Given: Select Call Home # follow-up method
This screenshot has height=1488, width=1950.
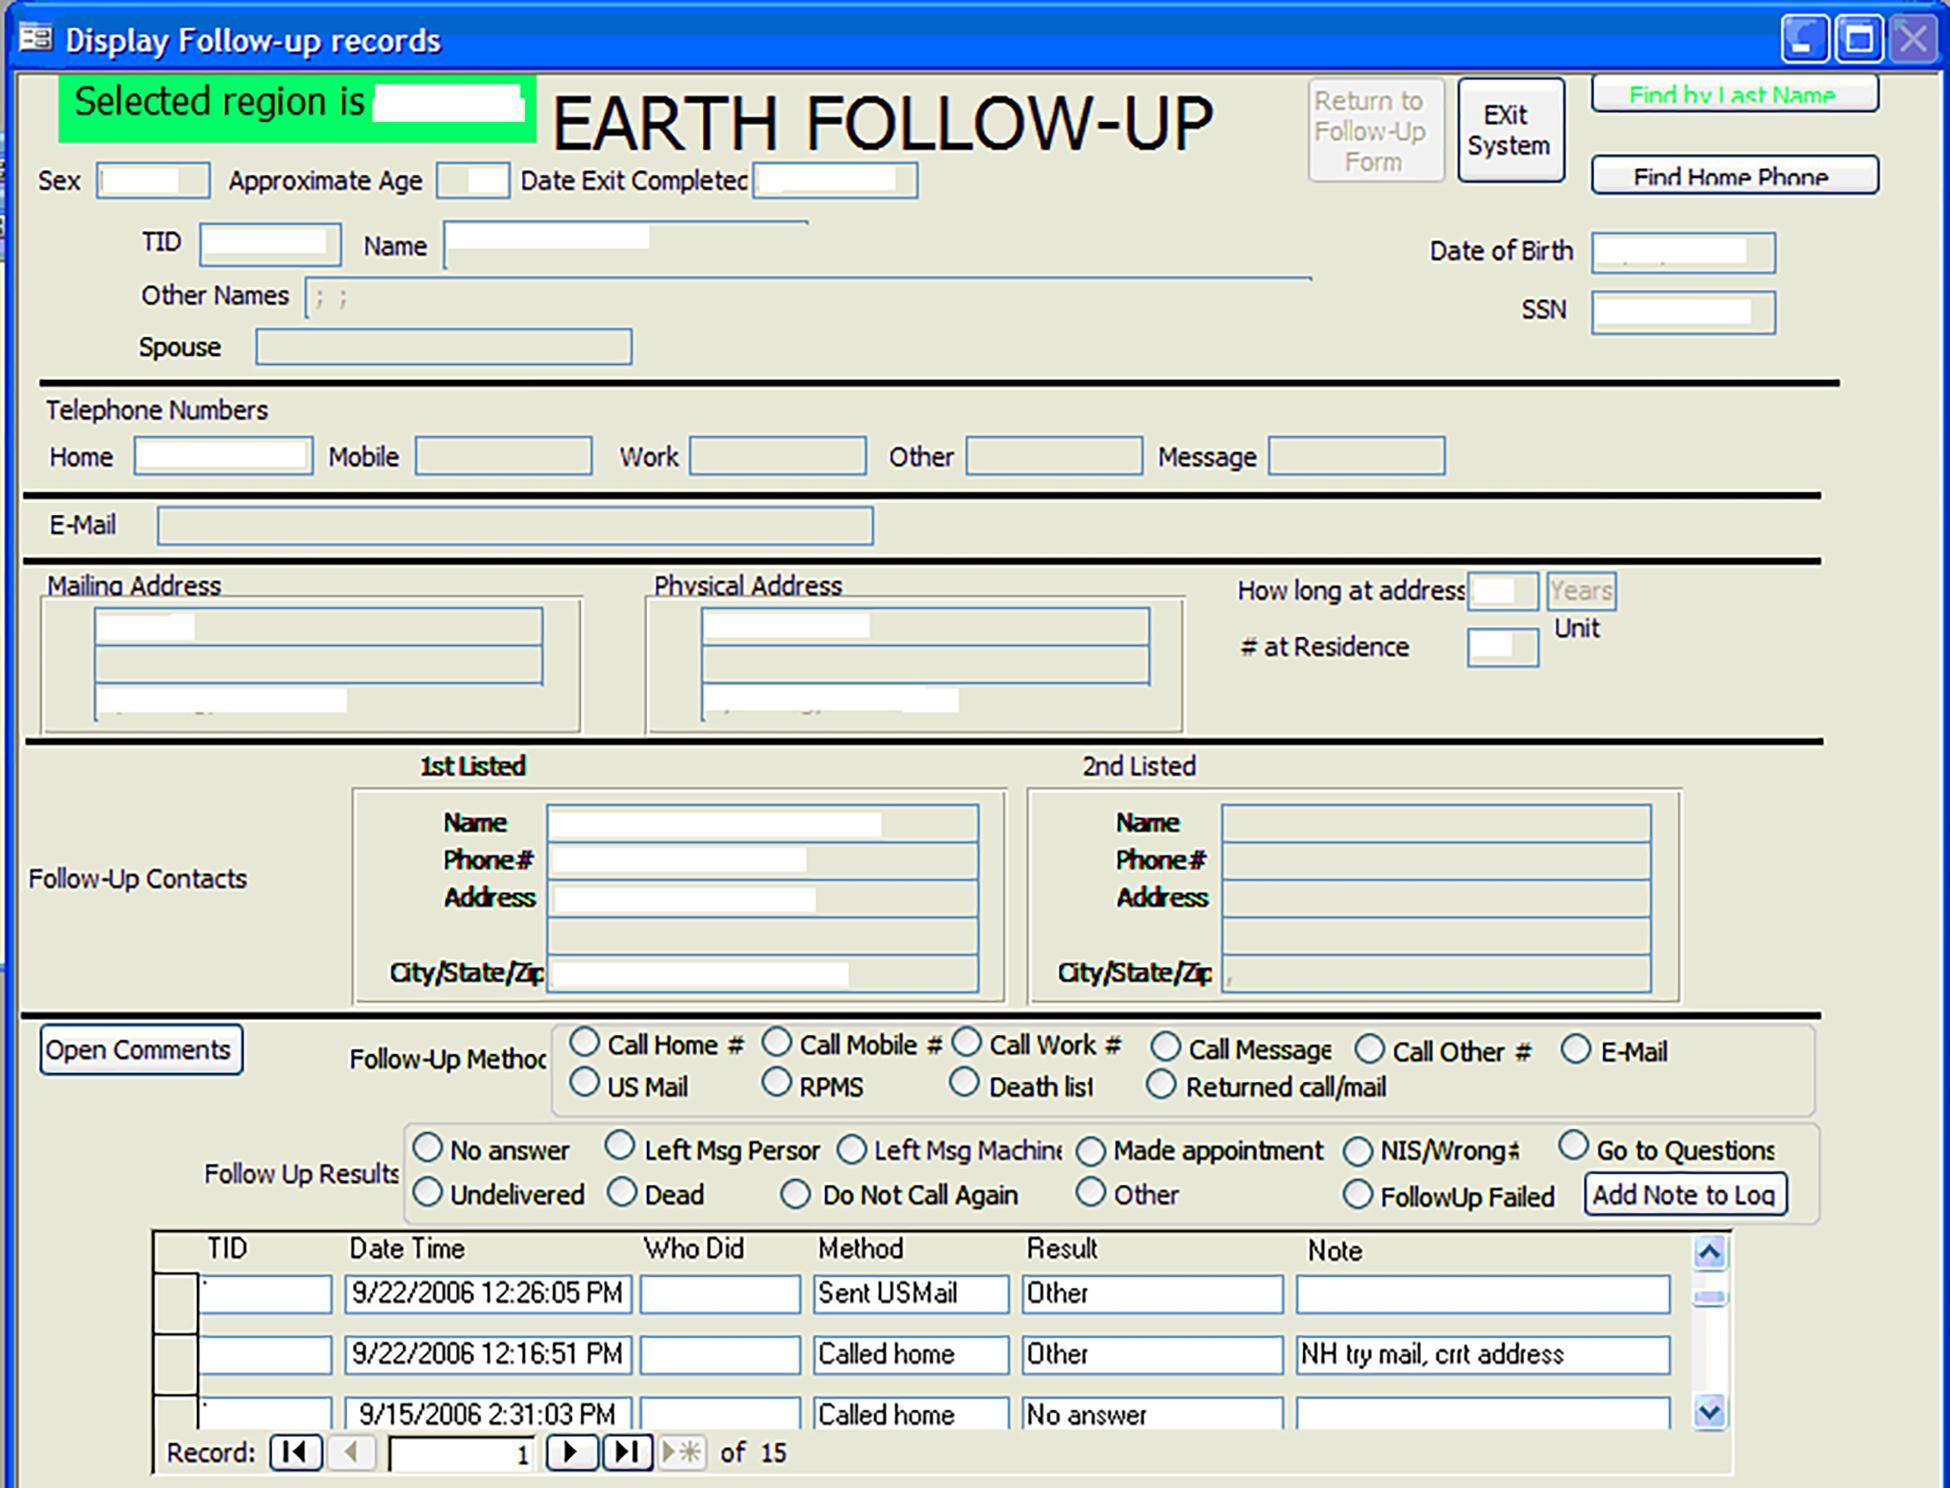Looking at the screenshot, I should [x=584, y=1042].
